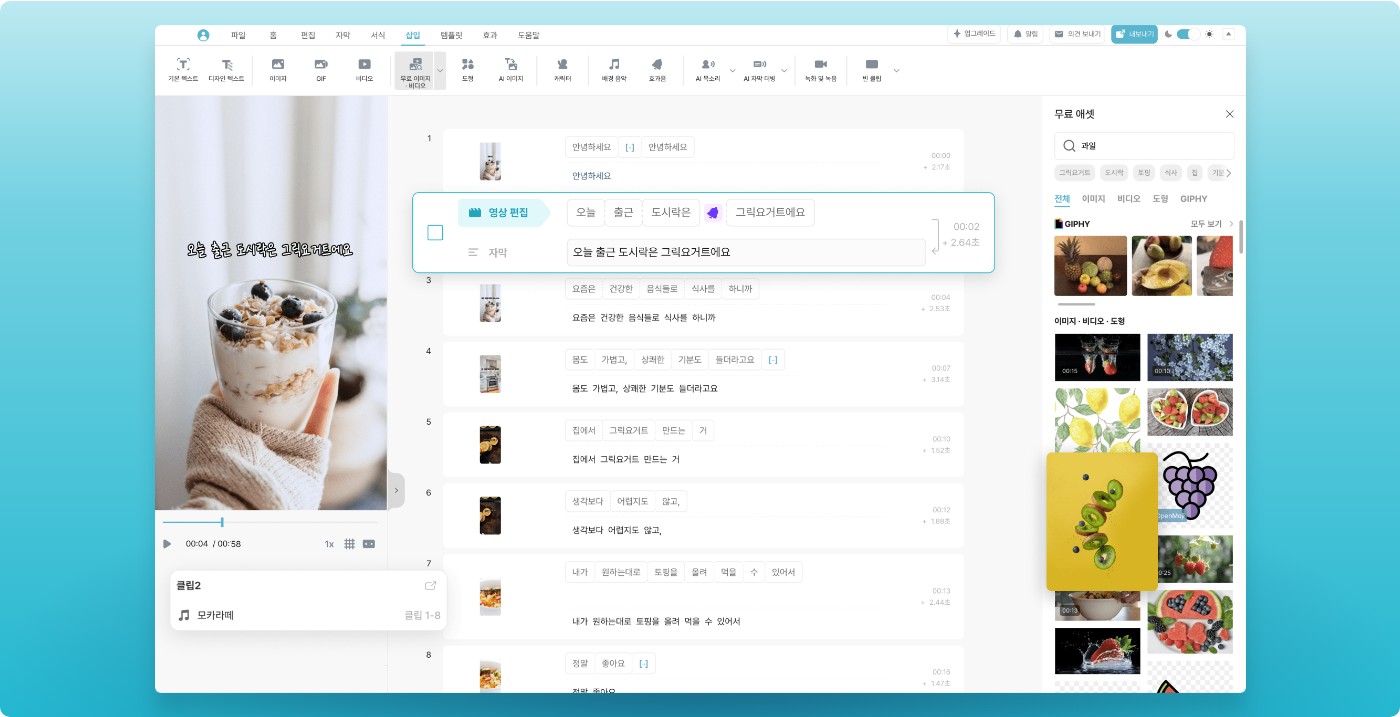Click the 도시락 keyword chip

[1115, 173]
